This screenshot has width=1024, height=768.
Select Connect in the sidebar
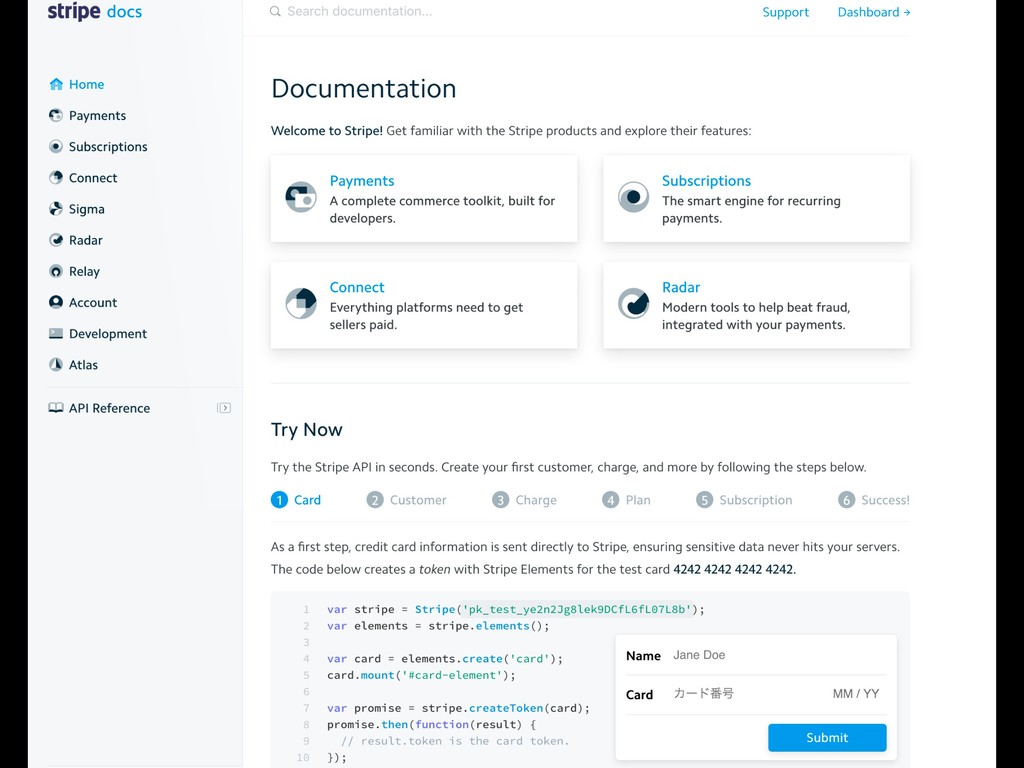(x=93, y=178)
